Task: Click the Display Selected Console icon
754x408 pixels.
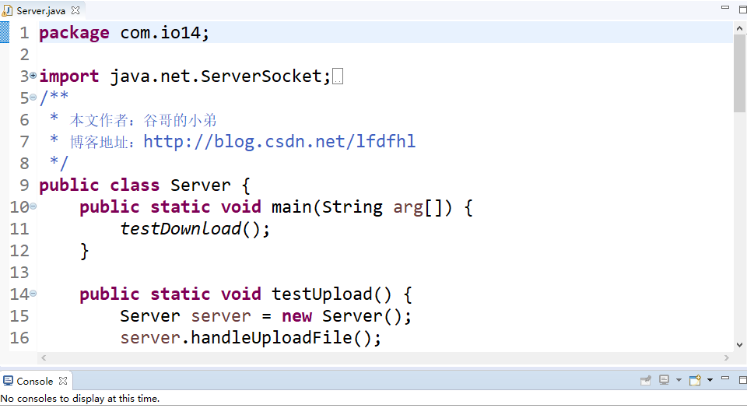Action: point(664,381)
